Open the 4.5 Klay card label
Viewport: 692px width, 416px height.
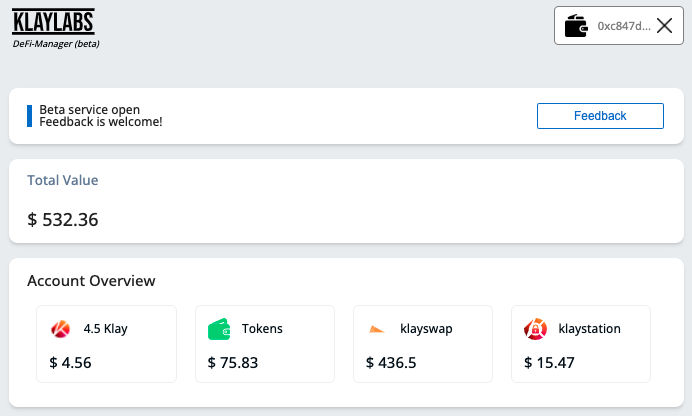105,329
